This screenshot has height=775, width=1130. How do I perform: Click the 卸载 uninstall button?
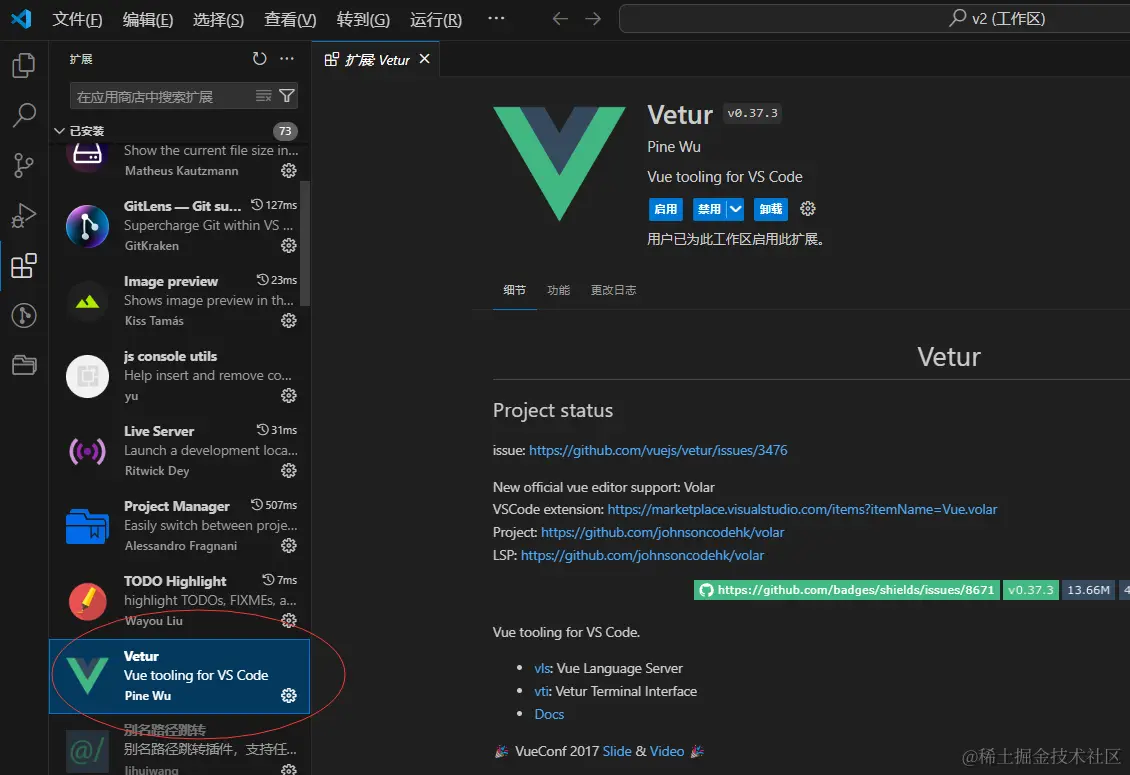tap(770, 209)
